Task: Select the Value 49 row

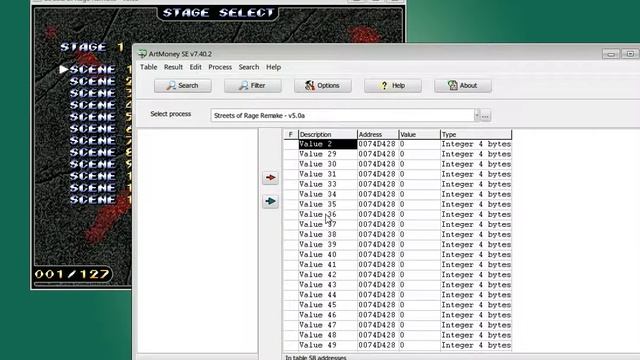Action: click(x=398, y=345)
